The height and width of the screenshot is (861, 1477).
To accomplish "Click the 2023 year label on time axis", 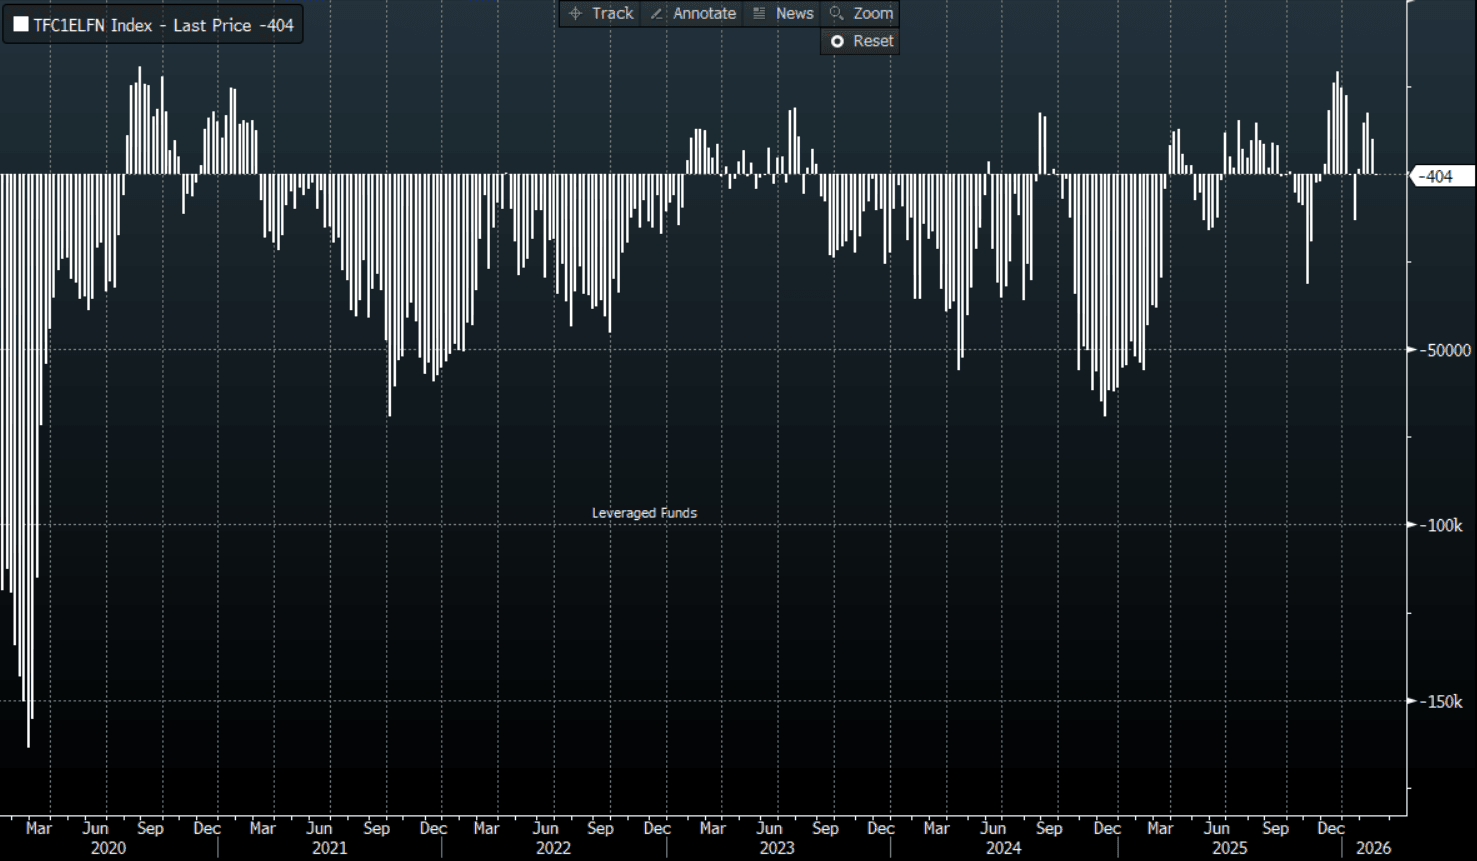I will [x=776, y=848].
